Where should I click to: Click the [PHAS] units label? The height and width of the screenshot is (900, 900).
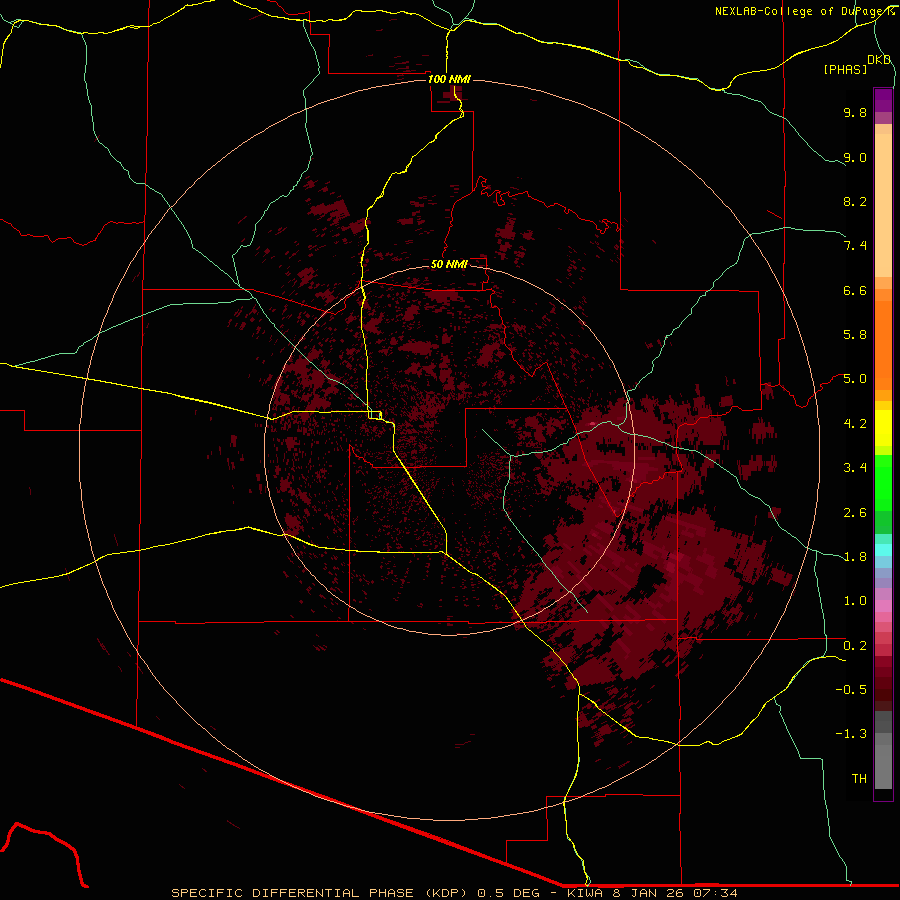[x=845, y=69]
